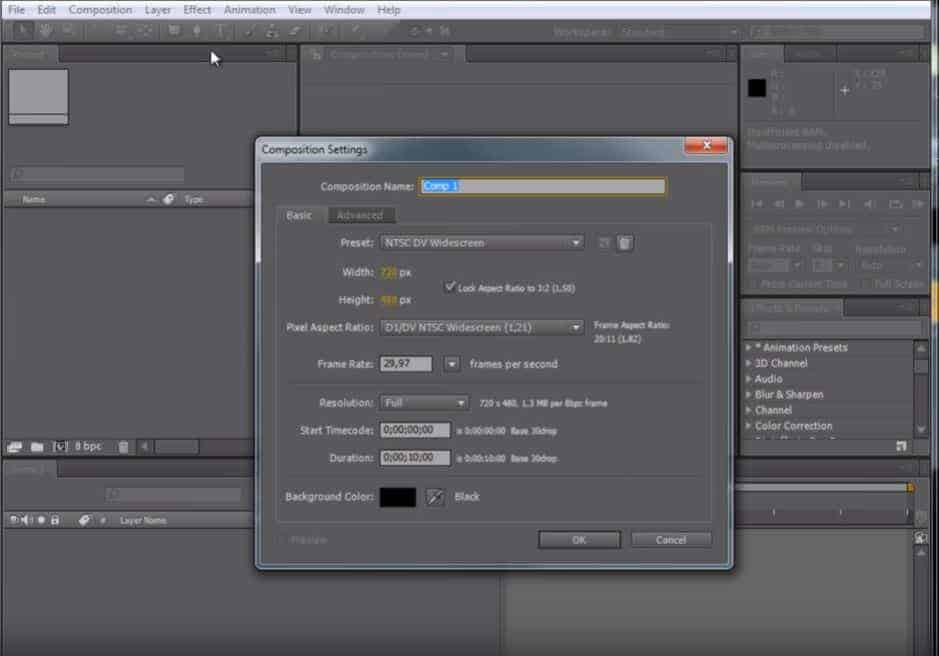
Task: Click the Composition Name field
Action: click(x=543, y=186)
